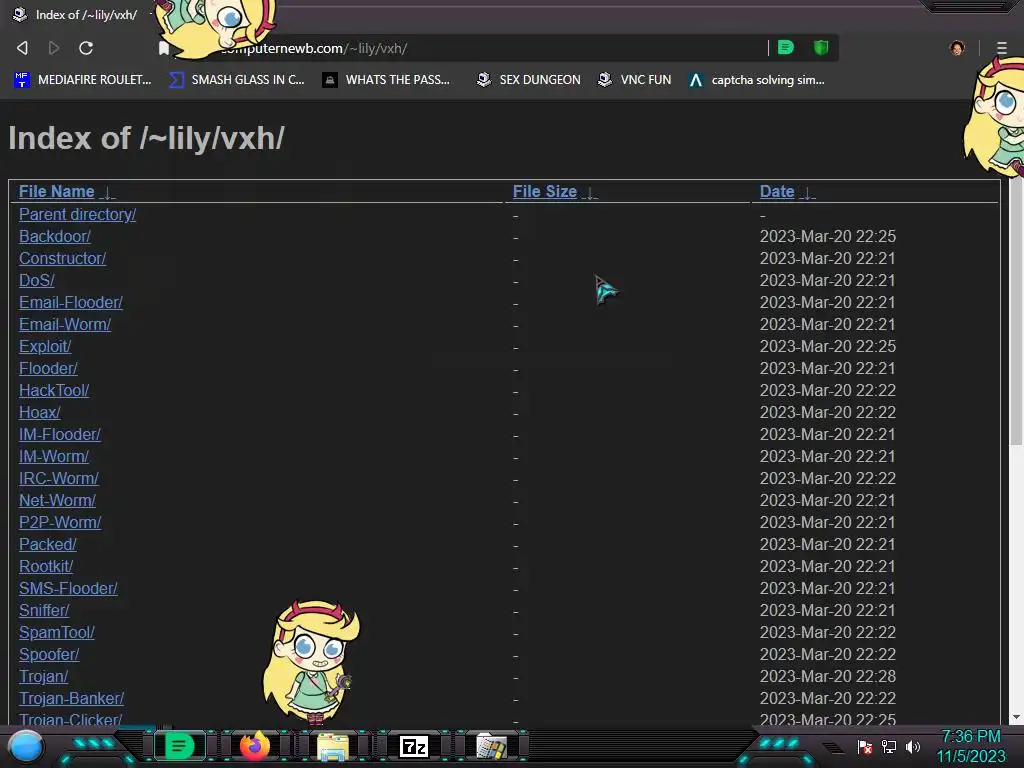Click the browser forward arrow
The height and width of the screenshot is (768, 1024).
(54, 48)
